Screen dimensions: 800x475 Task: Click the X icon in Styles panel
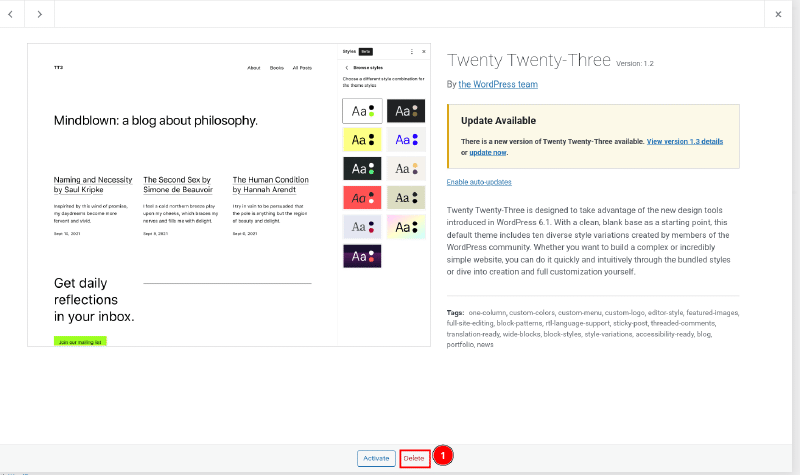tap(423, 51)
